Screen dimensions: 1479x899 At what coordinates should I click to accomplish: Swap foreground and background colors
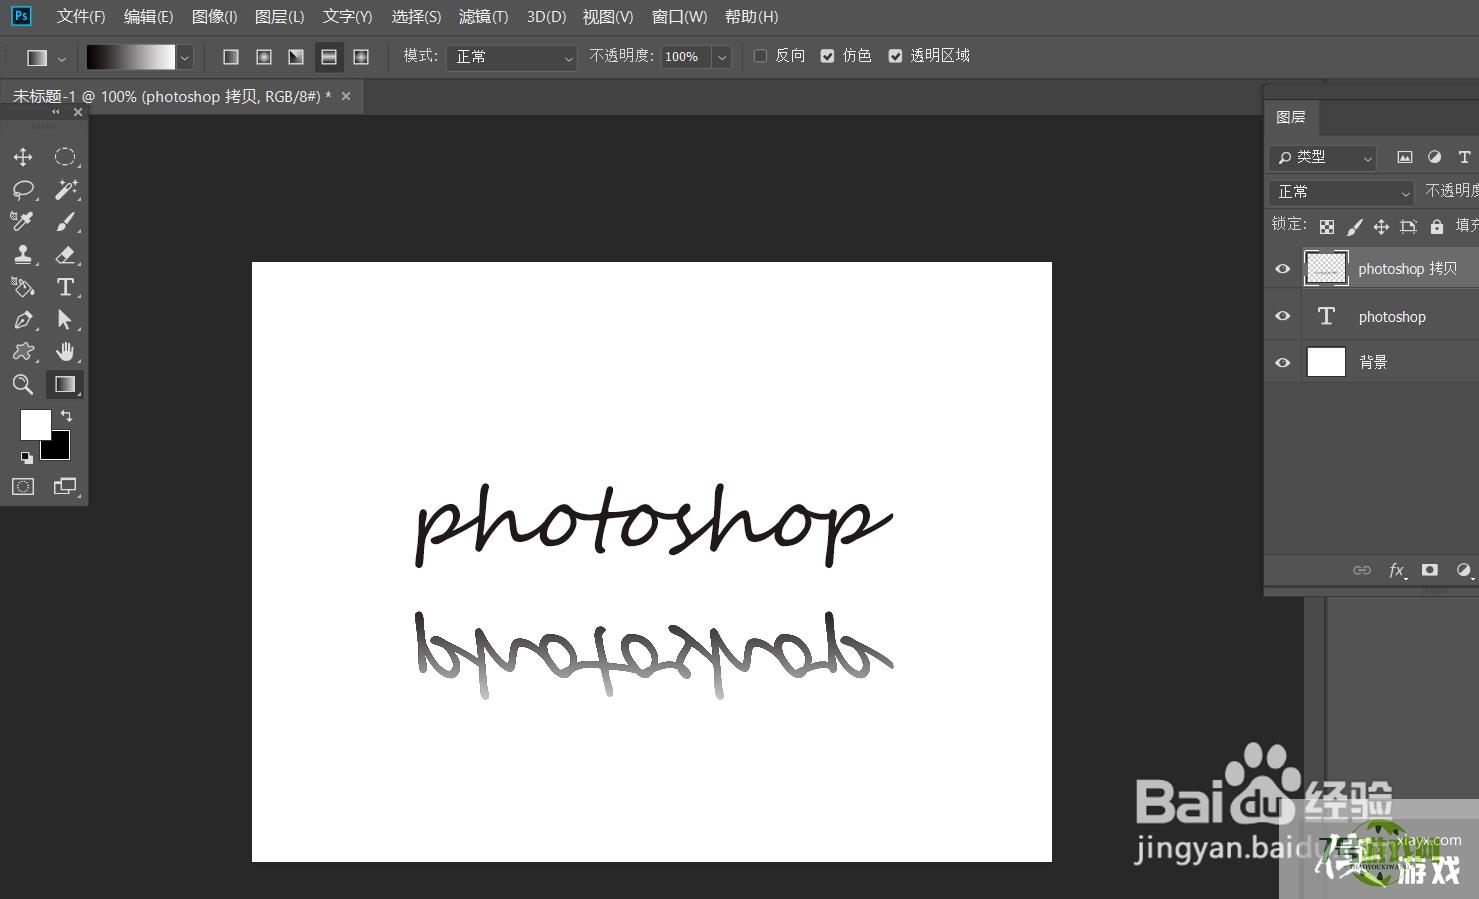tap(67, 415)
